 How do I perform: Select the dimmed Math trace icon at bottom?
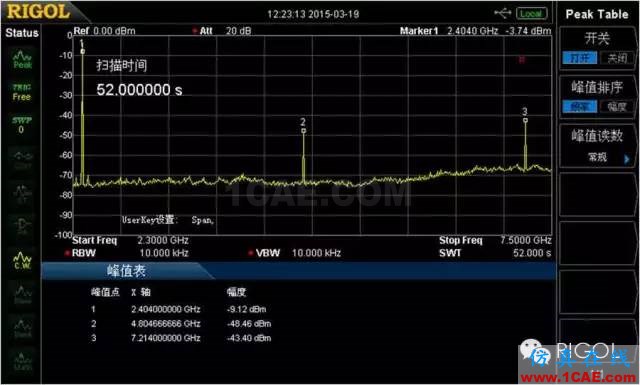pos(22,362)
